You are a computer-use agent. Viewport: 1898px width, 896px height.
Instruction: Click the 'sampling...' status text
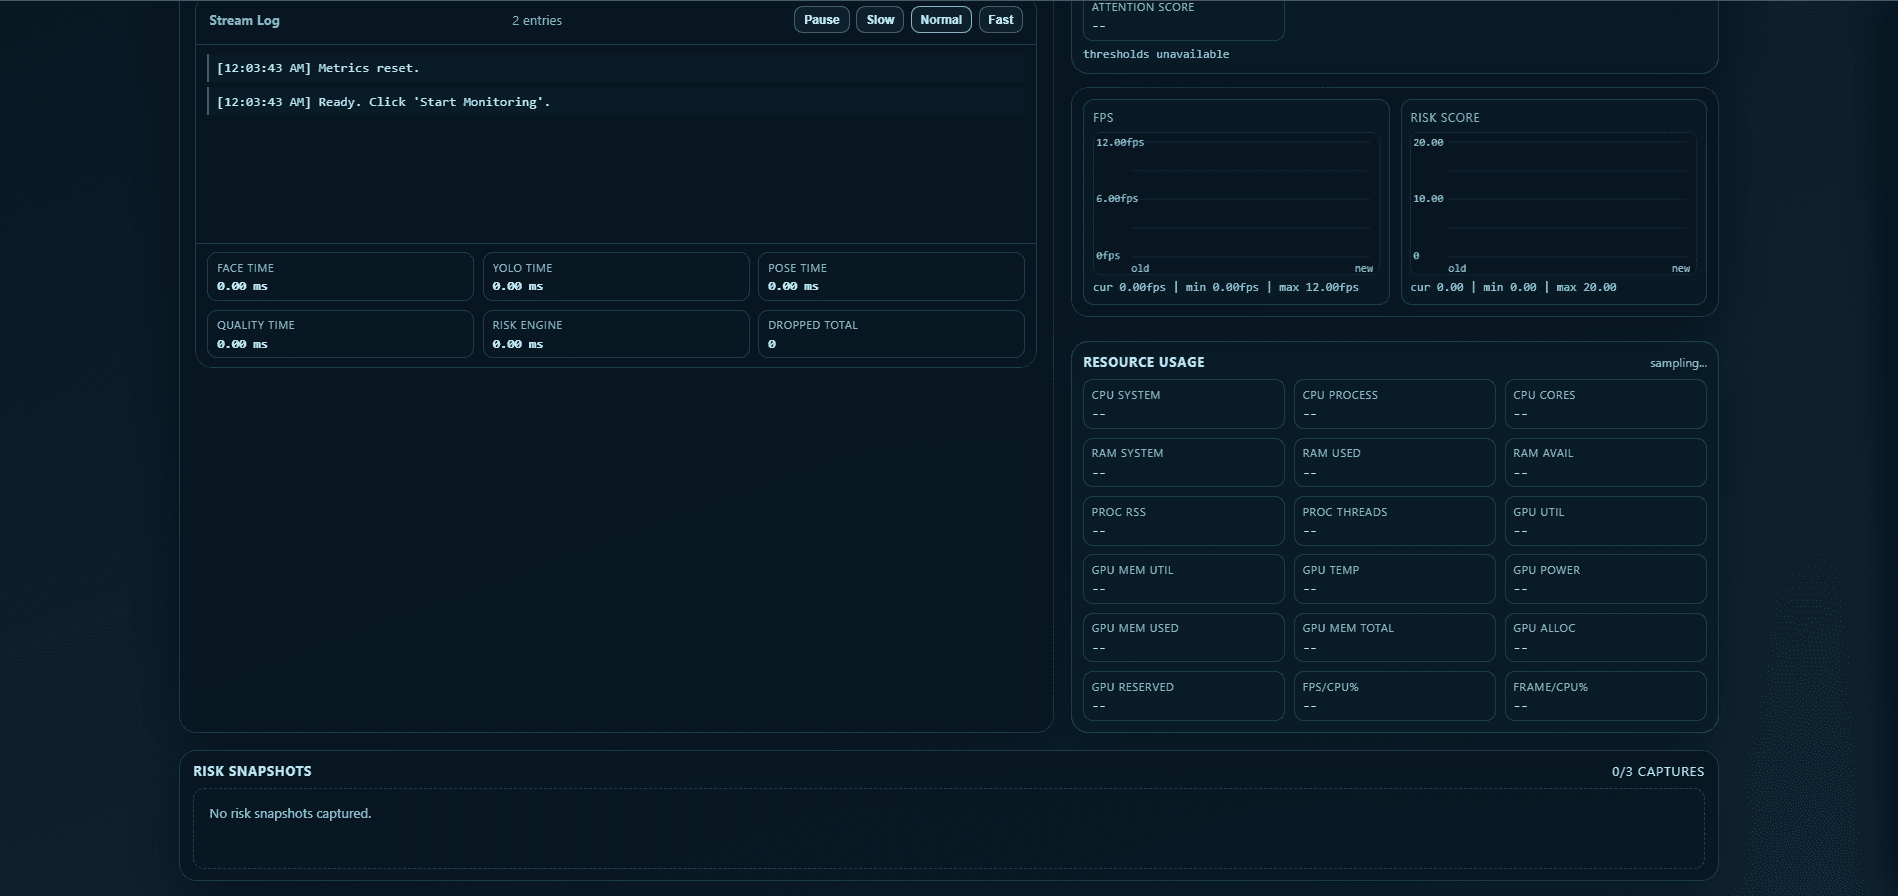pyautogui.click(x=1678, y=364)
